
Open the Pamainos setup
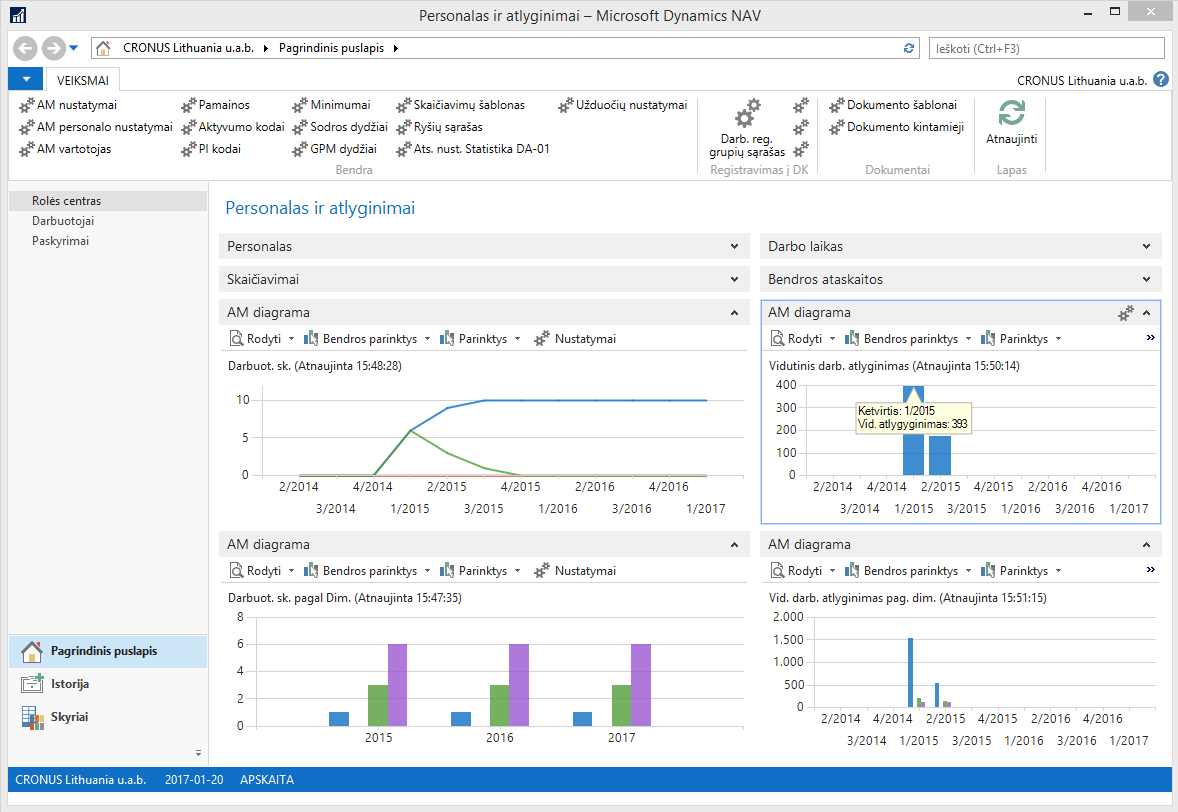pyautogui.click(x=216, y=105)
